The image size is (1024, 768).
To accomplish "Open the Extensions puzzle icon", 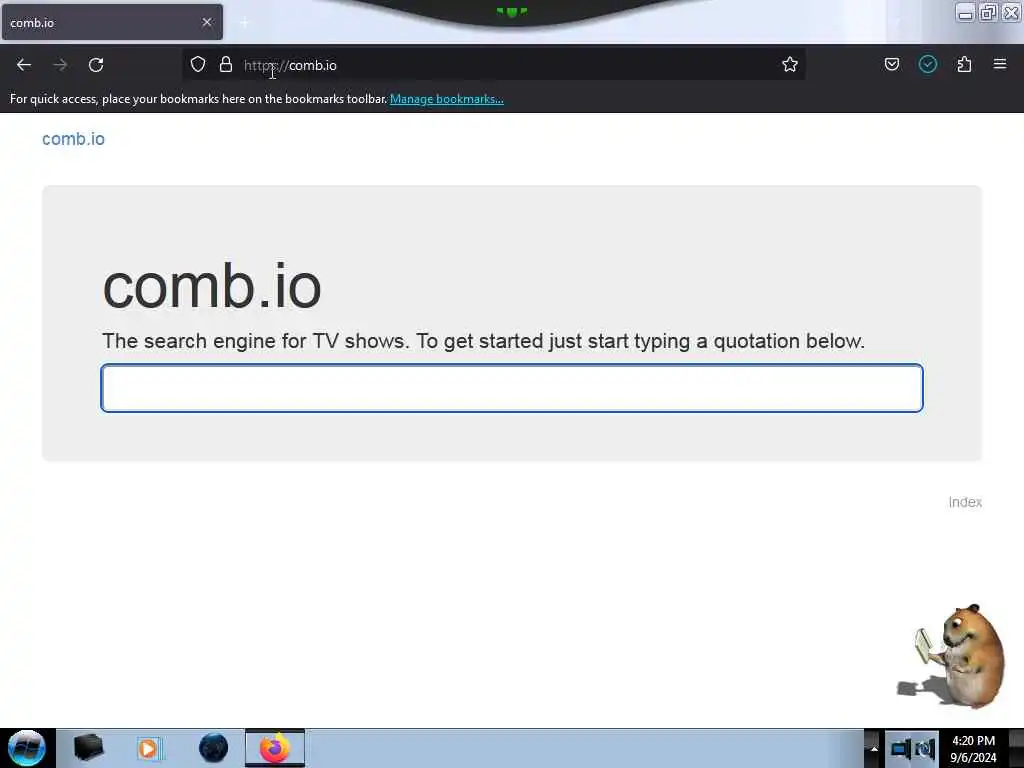I will click(x=964, y=64).
